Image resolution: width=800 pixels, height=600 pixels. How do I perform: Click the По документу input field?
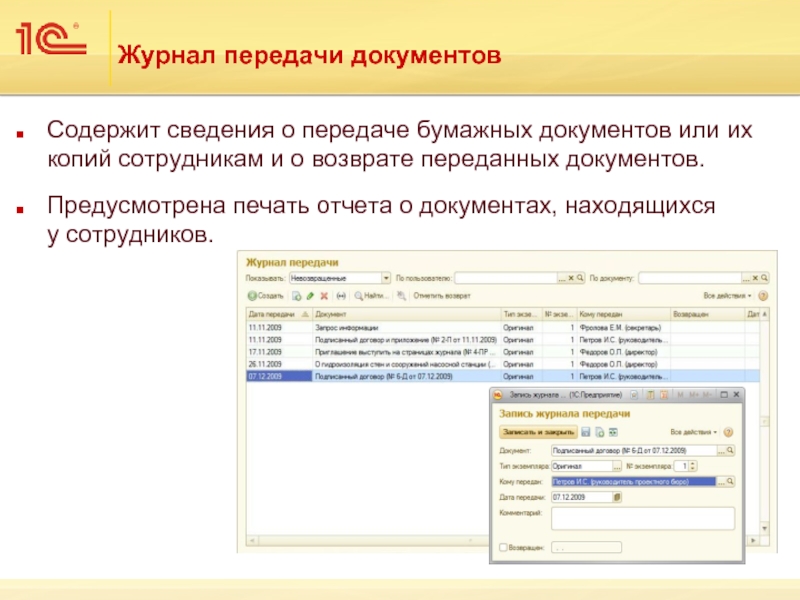click(x=690, y=278)
